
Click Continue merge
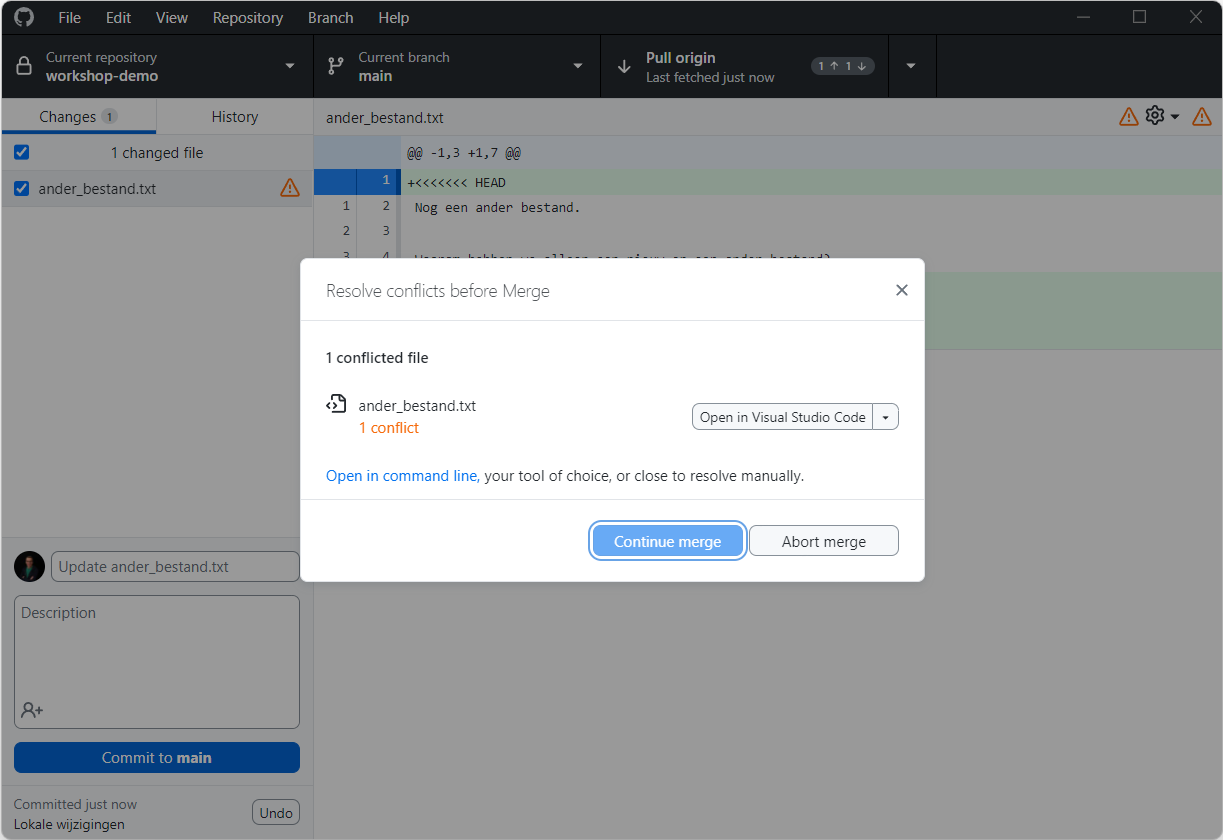coord(667,540)
